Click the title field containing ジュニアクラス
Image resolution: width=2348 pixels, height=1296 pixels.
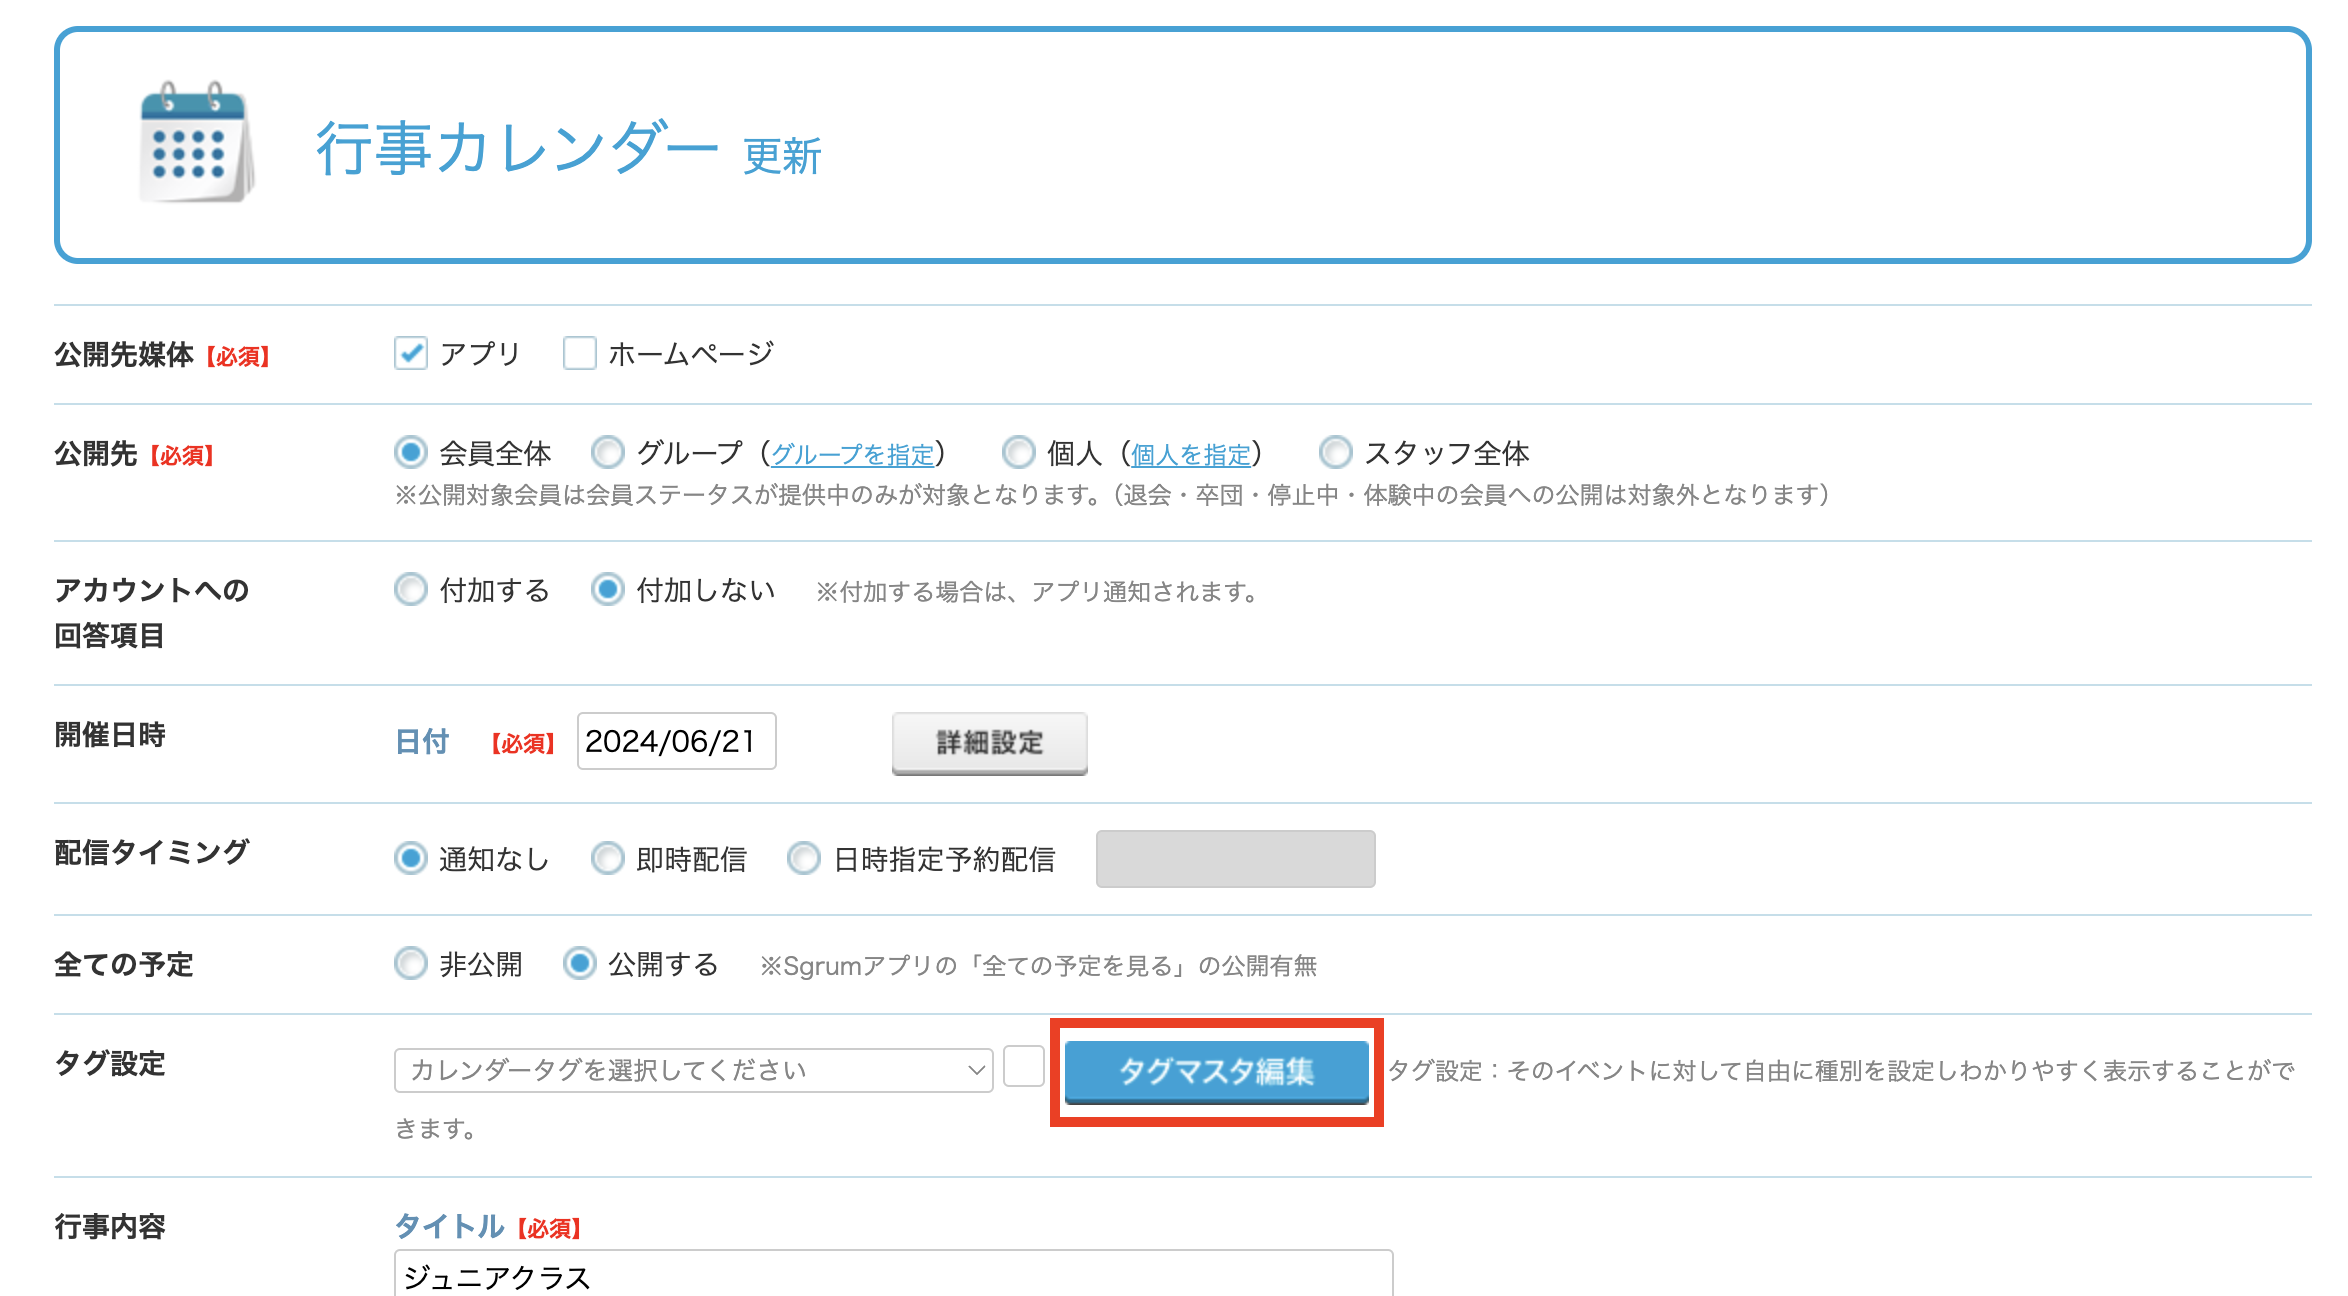(894, 1274)
